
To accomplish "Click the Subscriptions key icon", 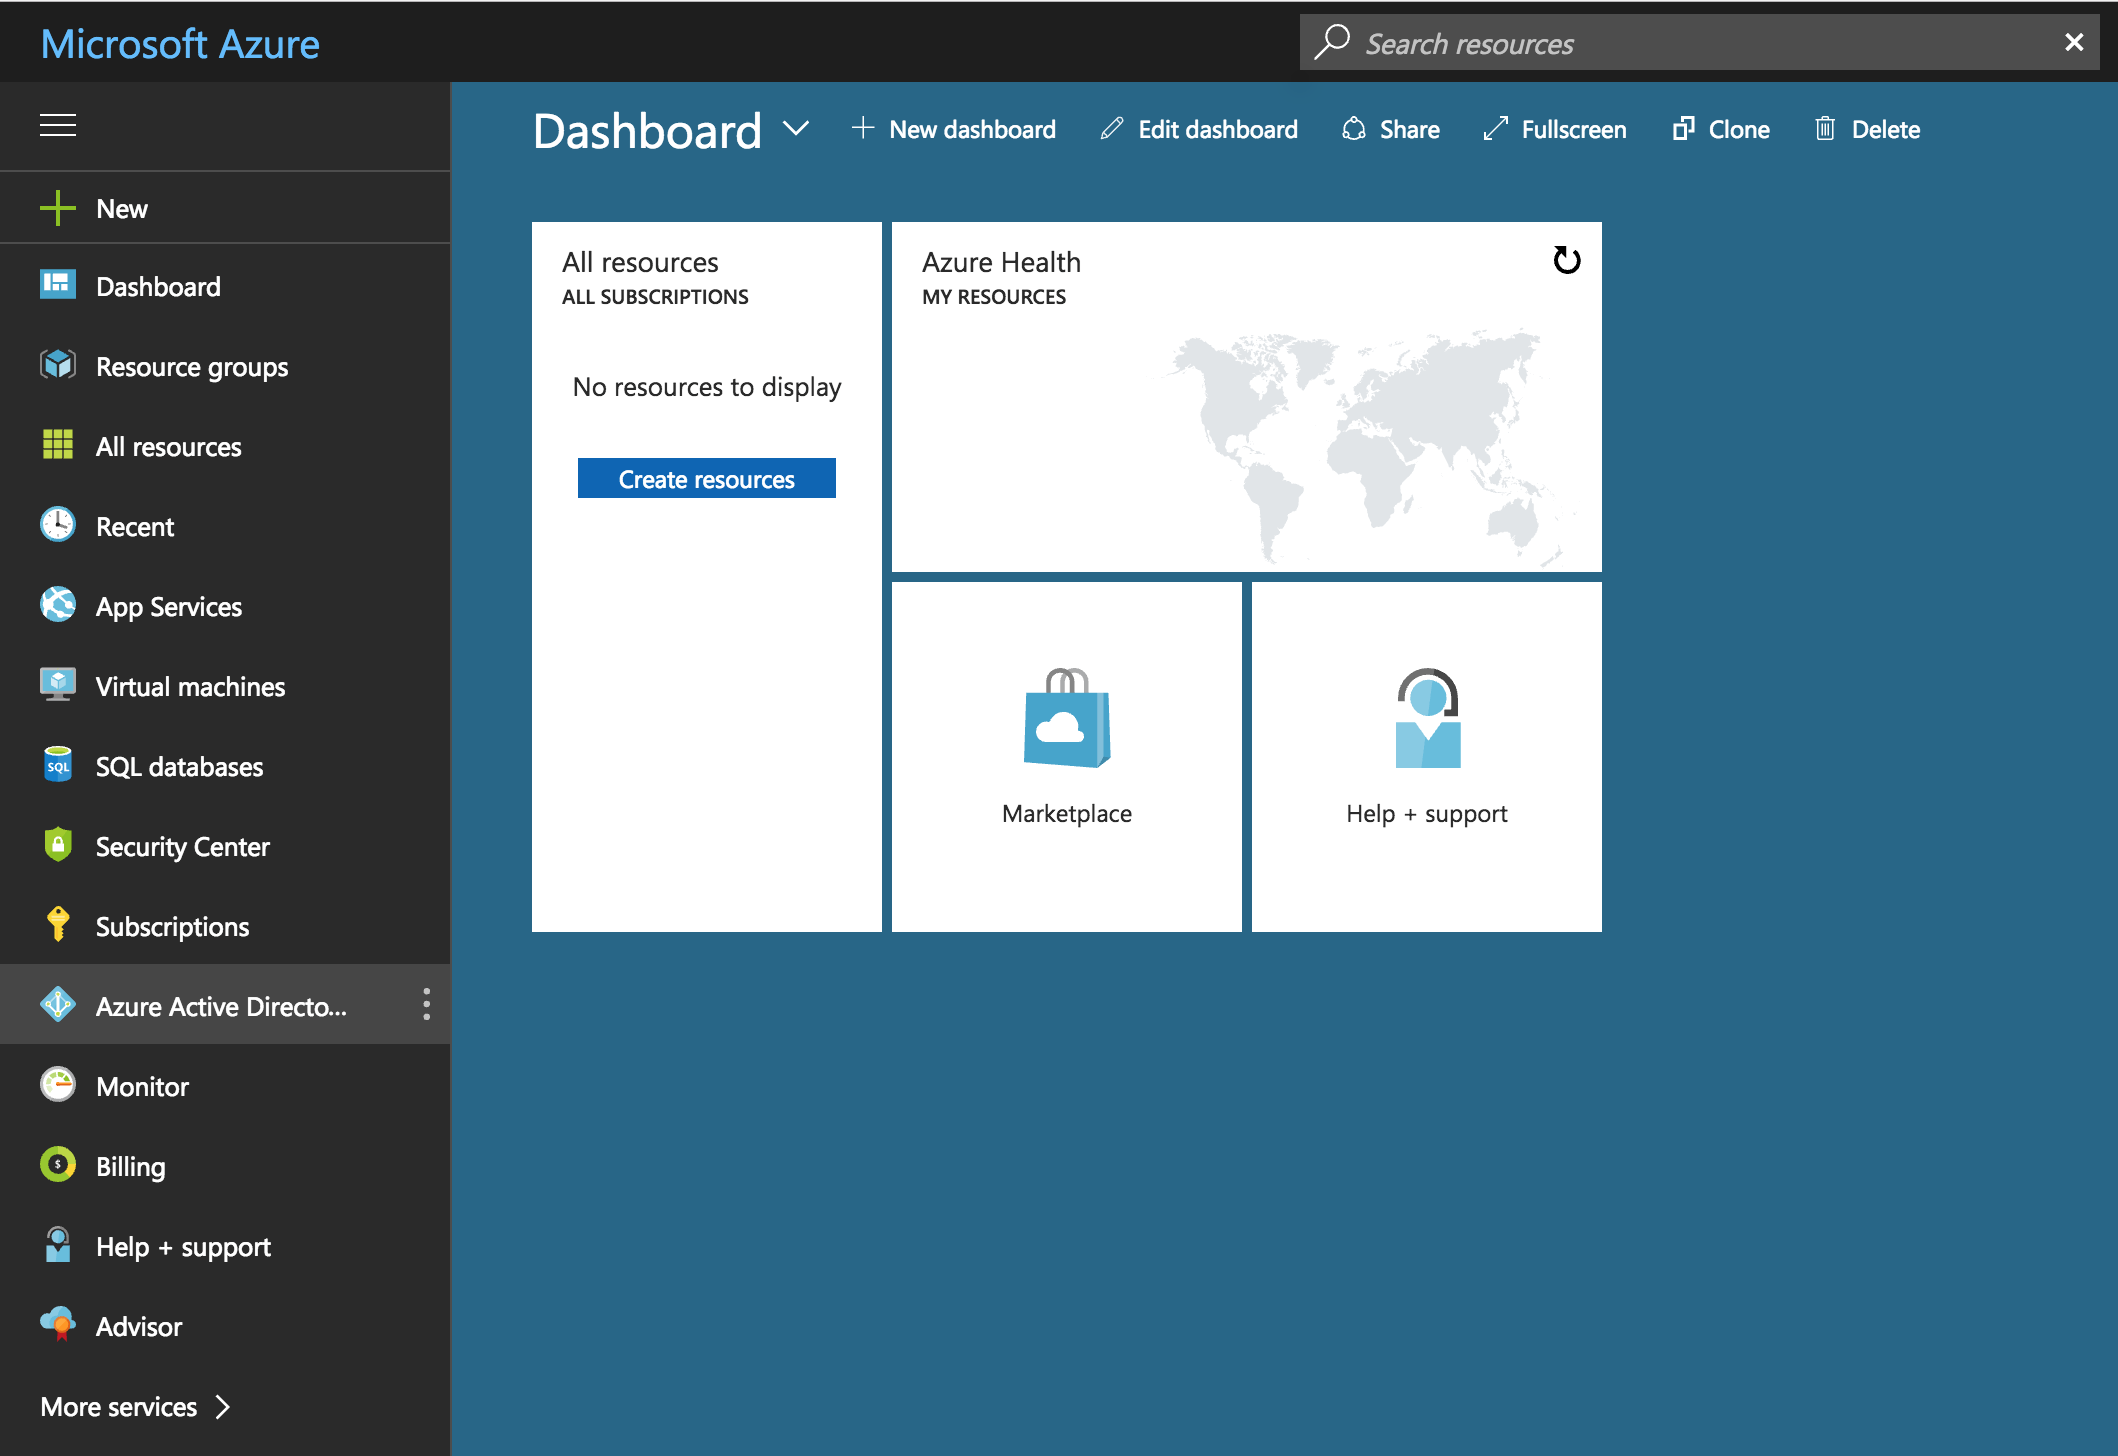I will (58, 925).
